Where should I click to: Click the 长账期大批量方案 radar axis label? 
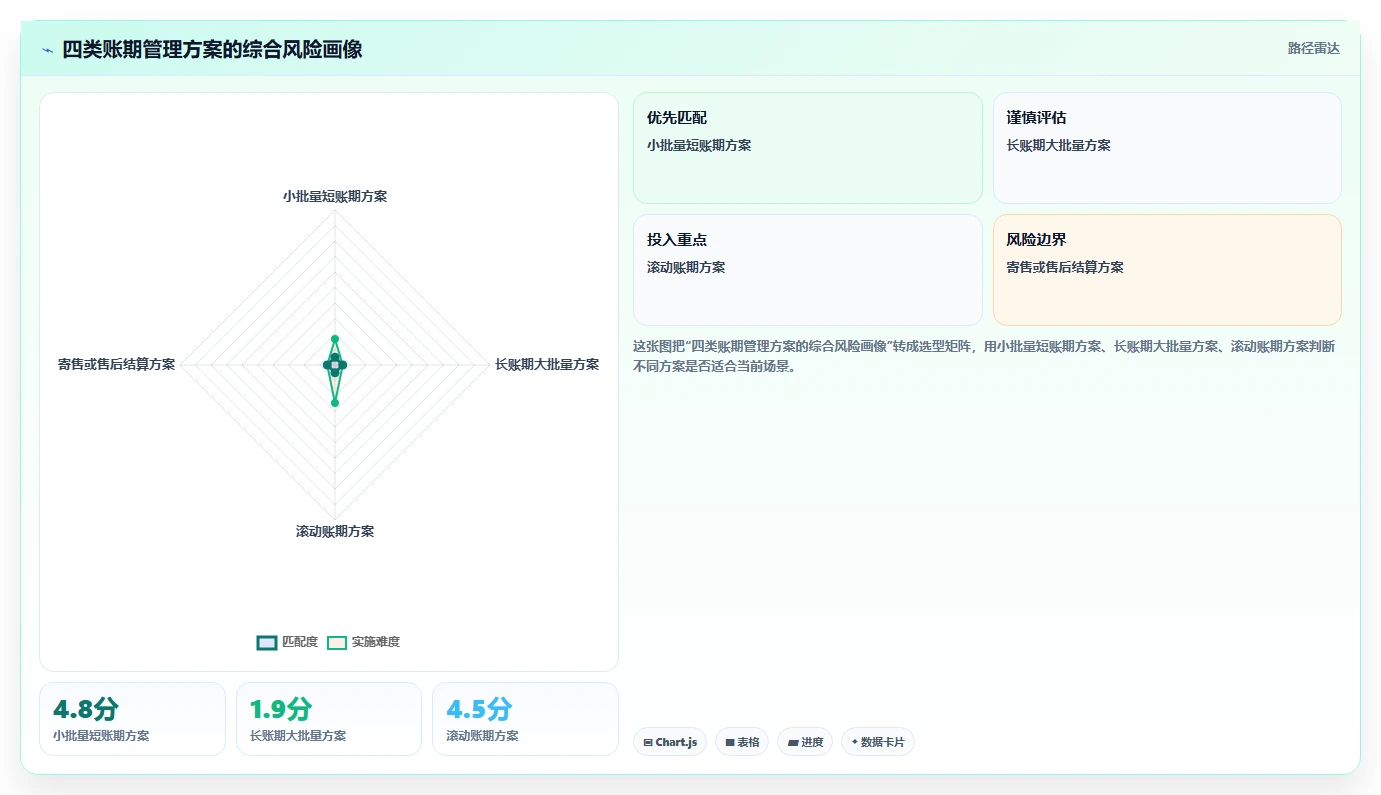[547, 364]
